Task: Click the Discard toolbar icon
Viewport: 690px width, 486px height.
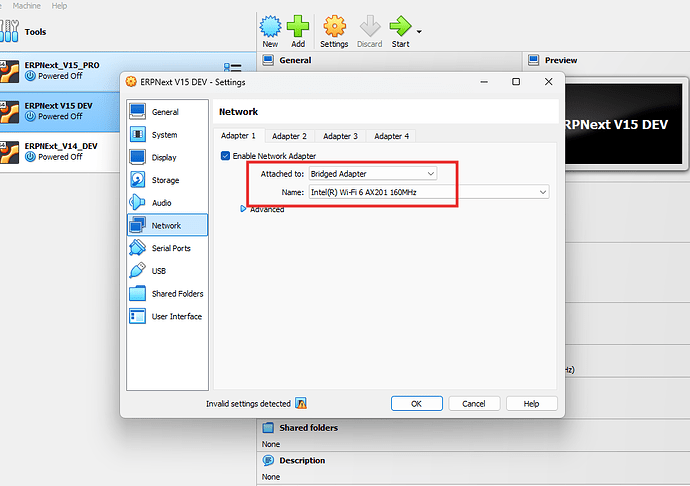Action: pyautogui.click(x=370, y=31)
